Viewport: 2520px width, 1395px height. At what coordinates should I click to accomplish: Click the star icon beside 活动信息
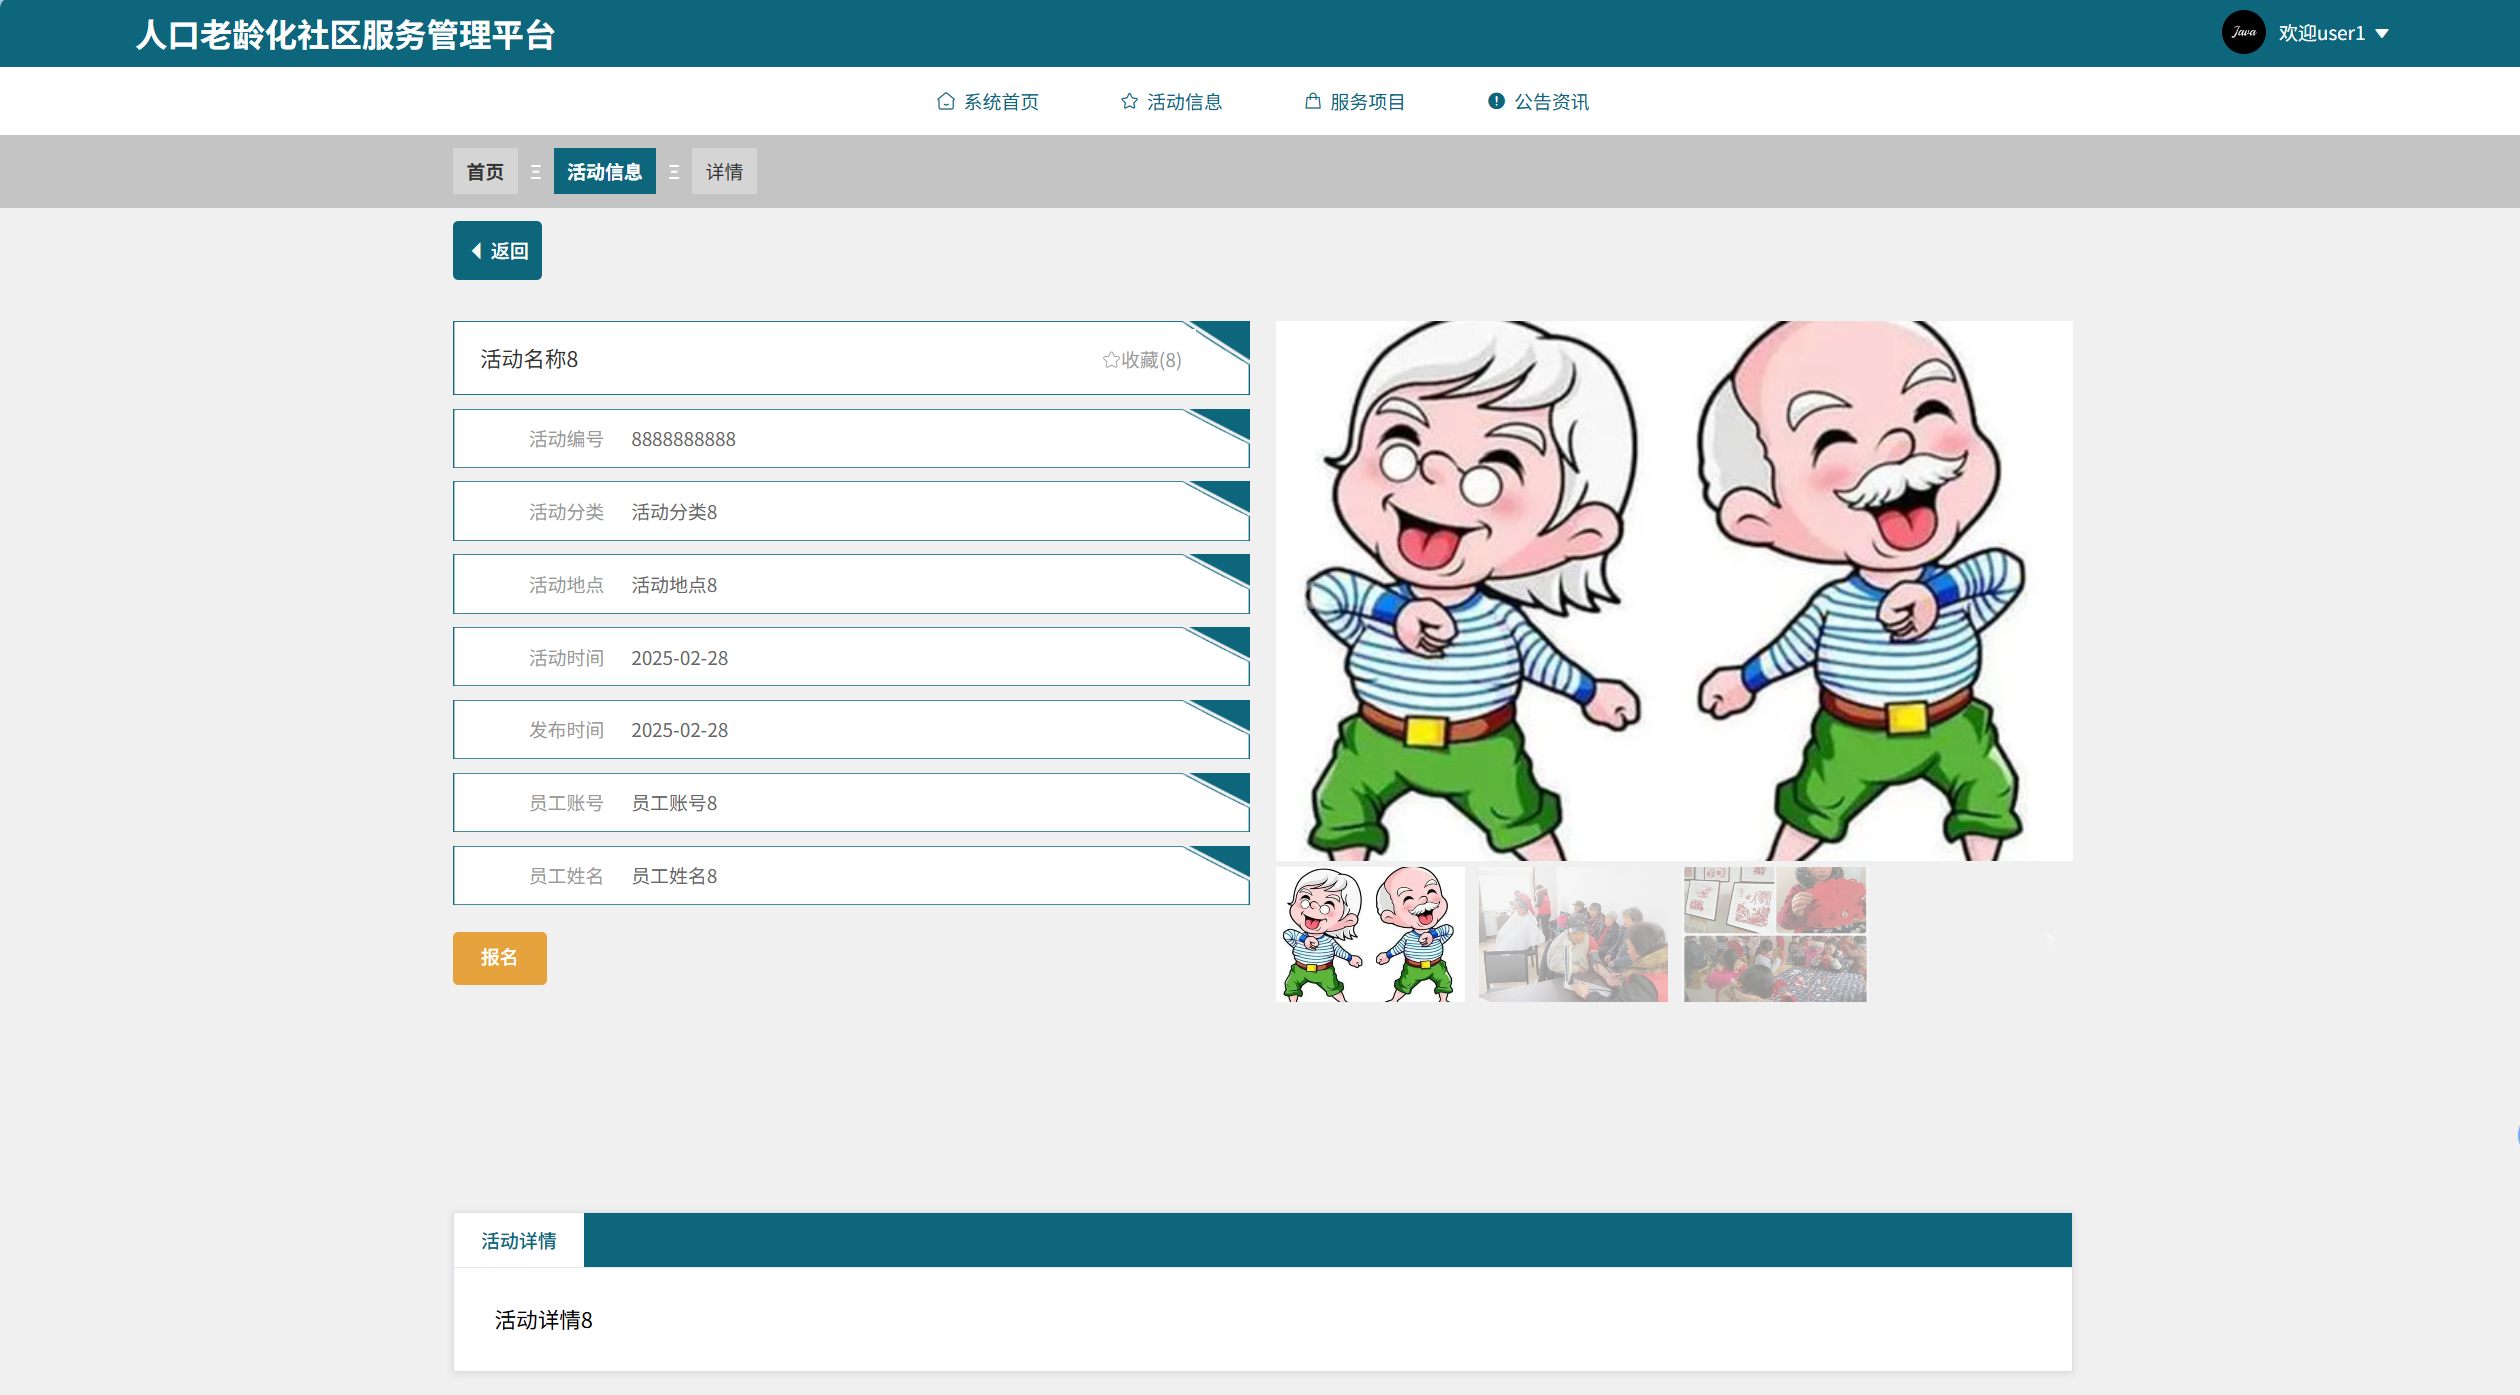(x=1129, y=101)
